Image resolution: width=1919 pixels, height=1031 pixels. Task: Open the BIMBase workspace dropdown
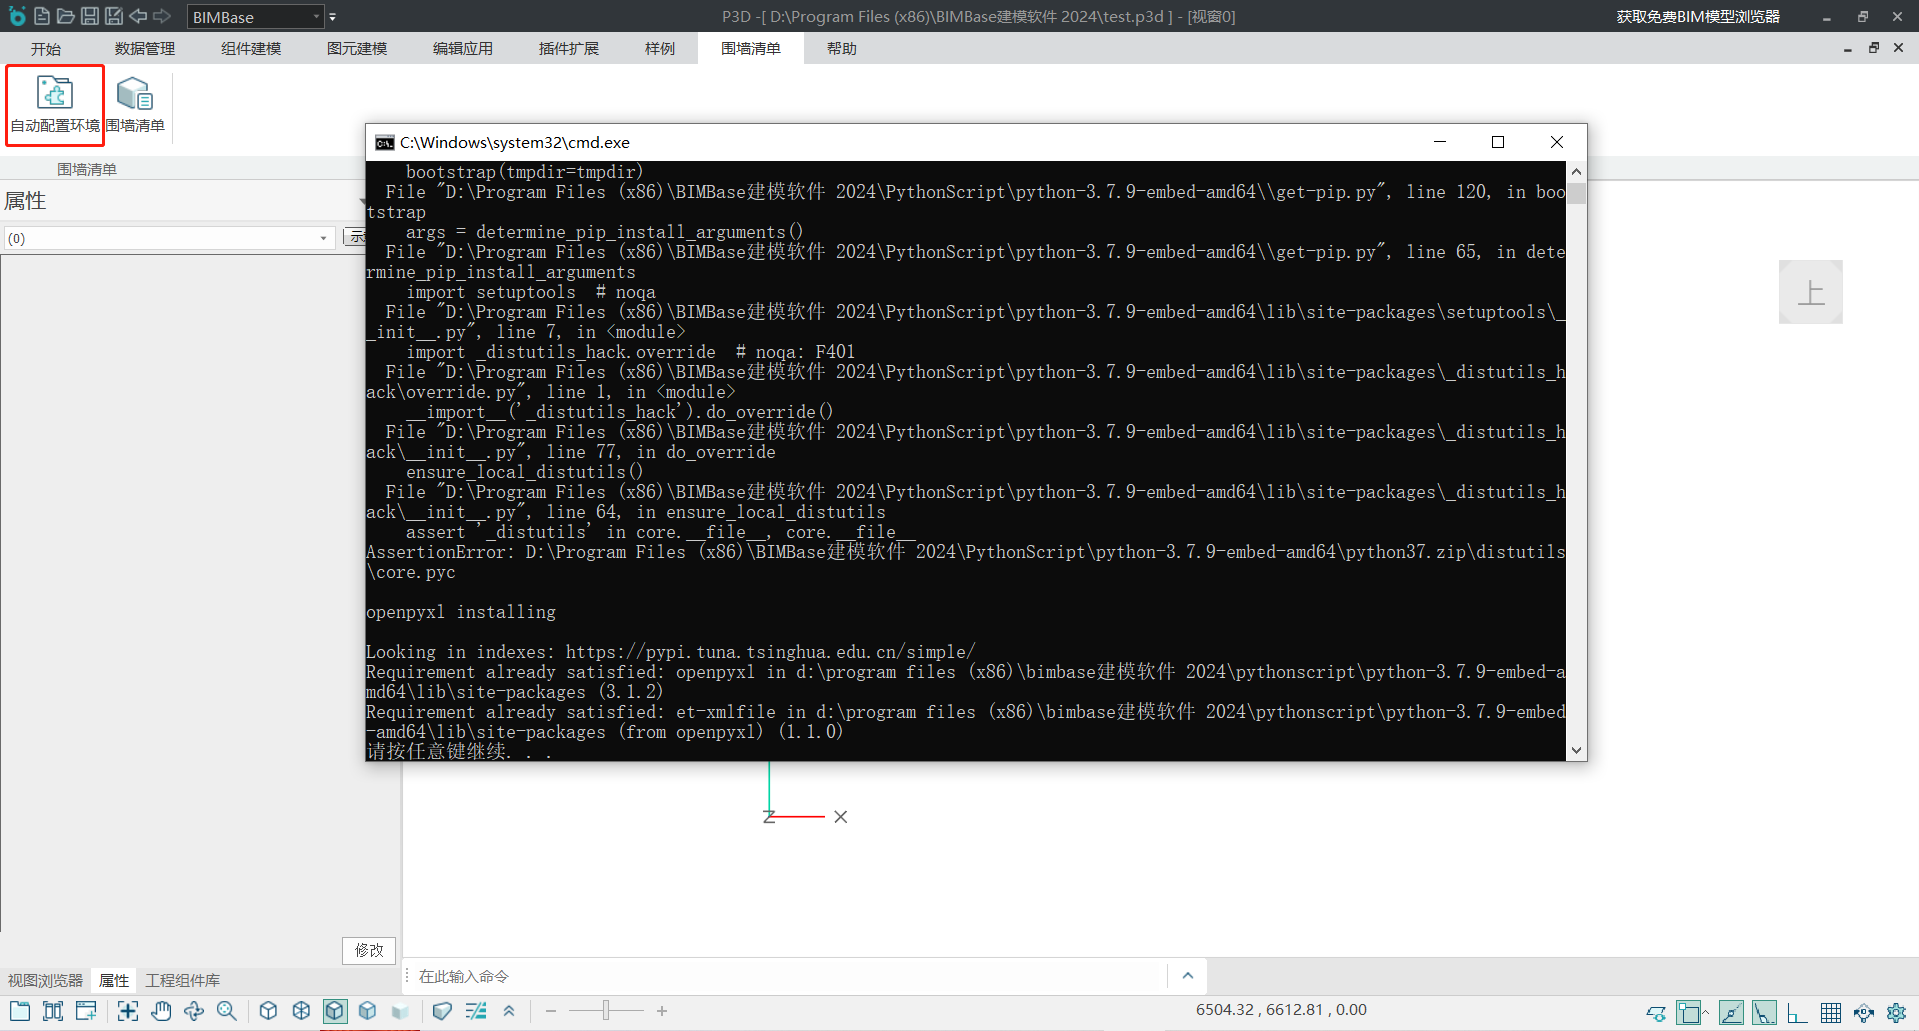[x=256, y=17]
